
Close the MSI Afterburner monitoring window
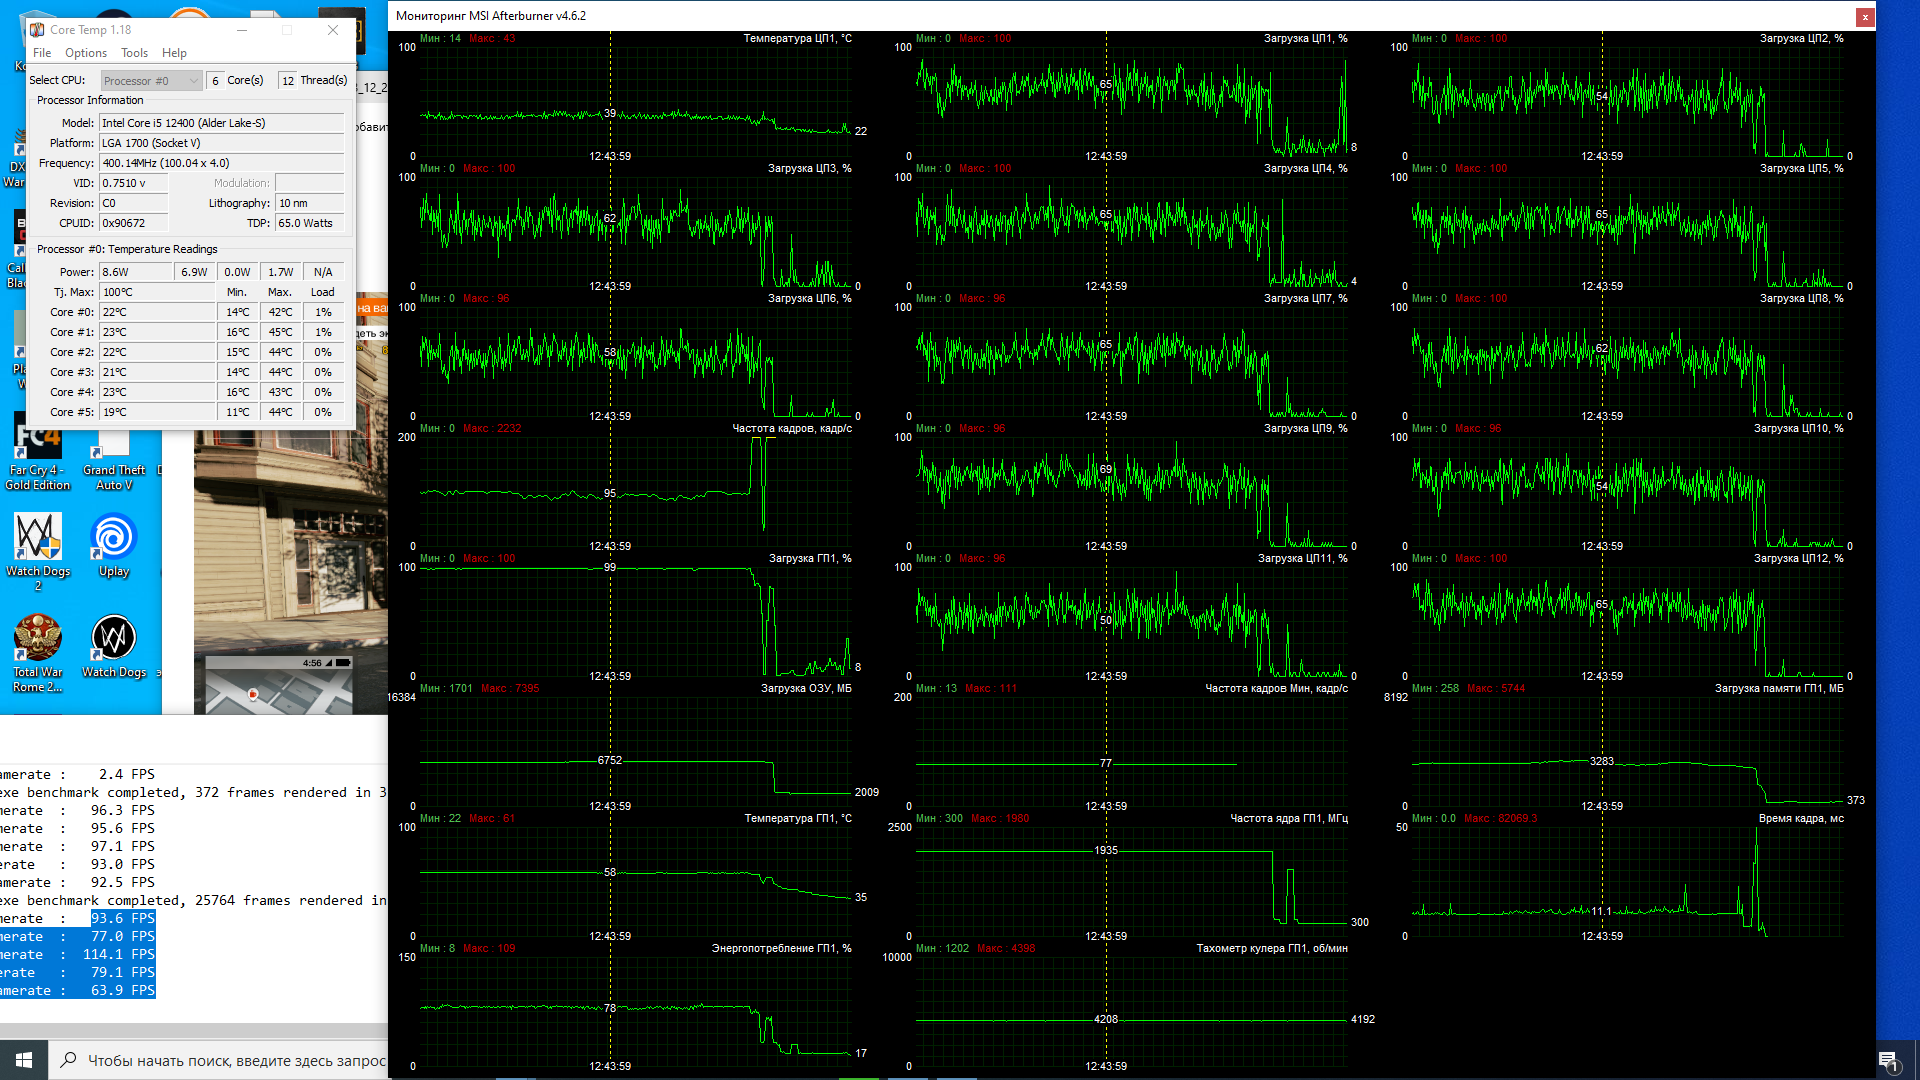pyautogui.click(x=1865, y=16)
